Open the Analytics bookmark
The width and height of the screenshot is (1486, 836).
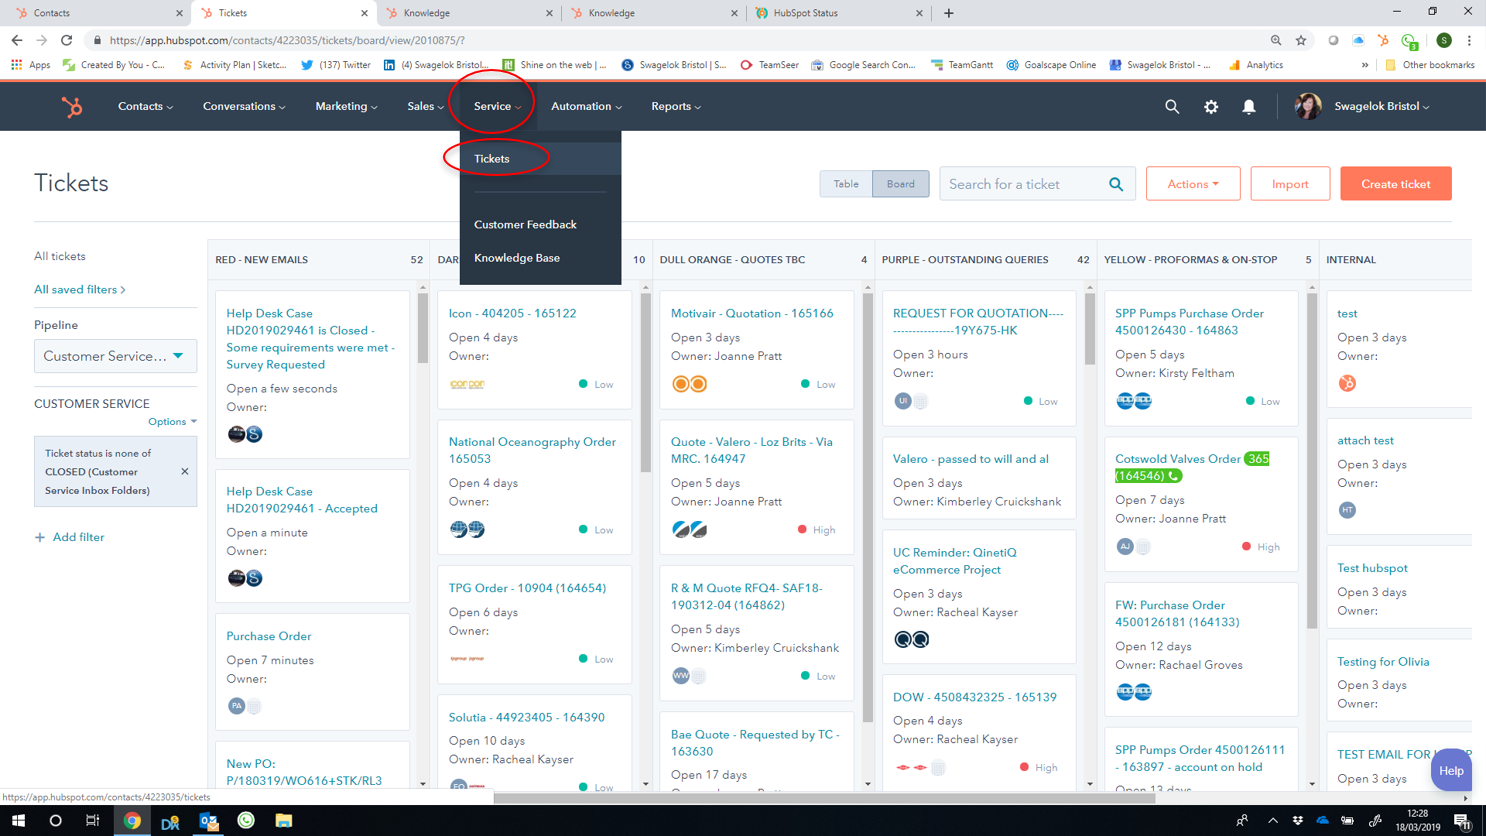(x=1256, y=65)
